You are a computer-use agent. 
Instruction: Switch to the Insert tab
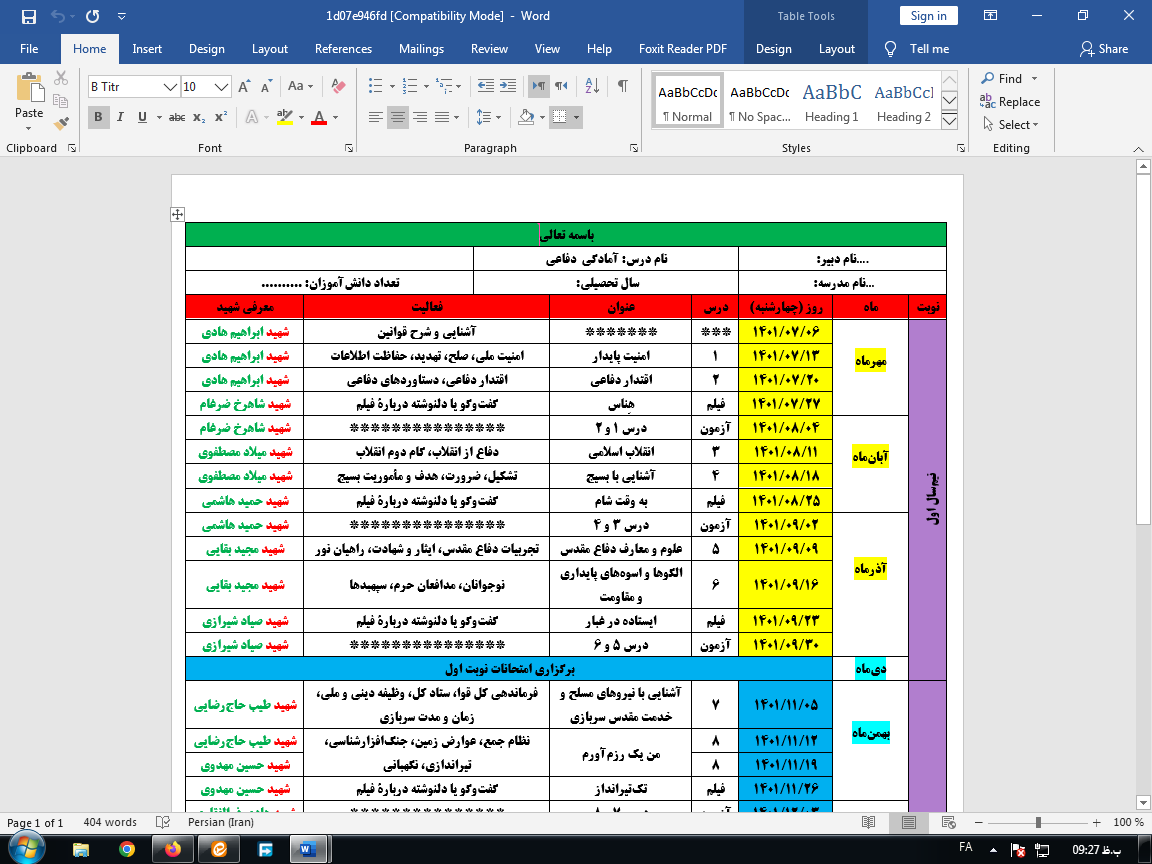click(x=147, y=49)
